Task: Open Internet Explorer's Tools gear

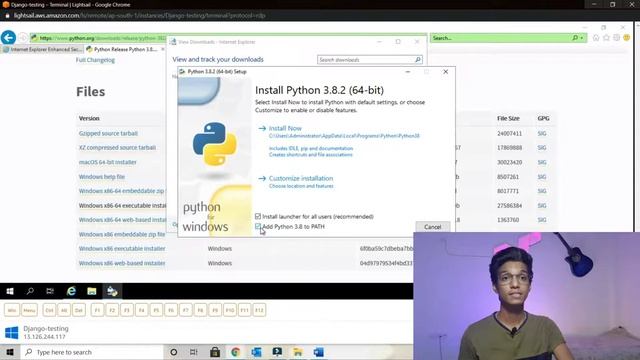Action: [616, 38]
